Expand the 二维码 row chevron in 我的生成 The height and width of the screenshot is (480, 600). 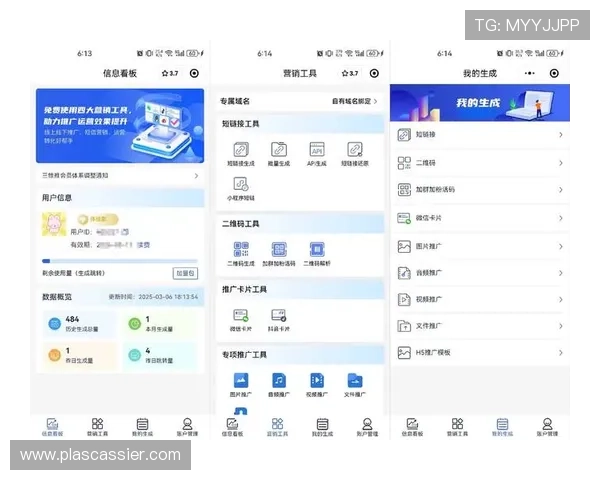click(561, 163)
